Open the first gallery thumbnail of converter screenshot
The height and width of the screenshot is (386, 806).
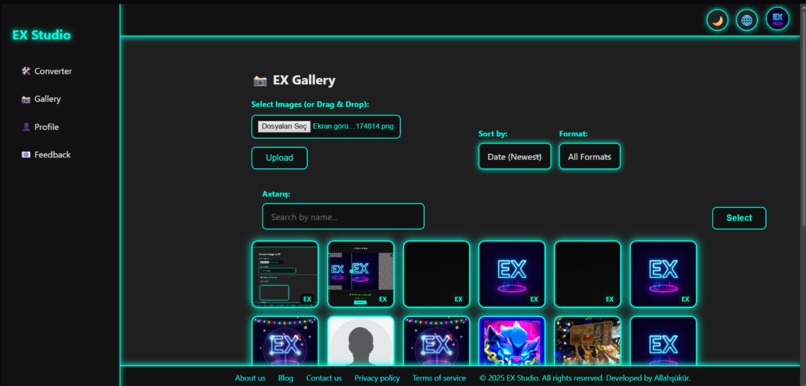coord(285,274)
